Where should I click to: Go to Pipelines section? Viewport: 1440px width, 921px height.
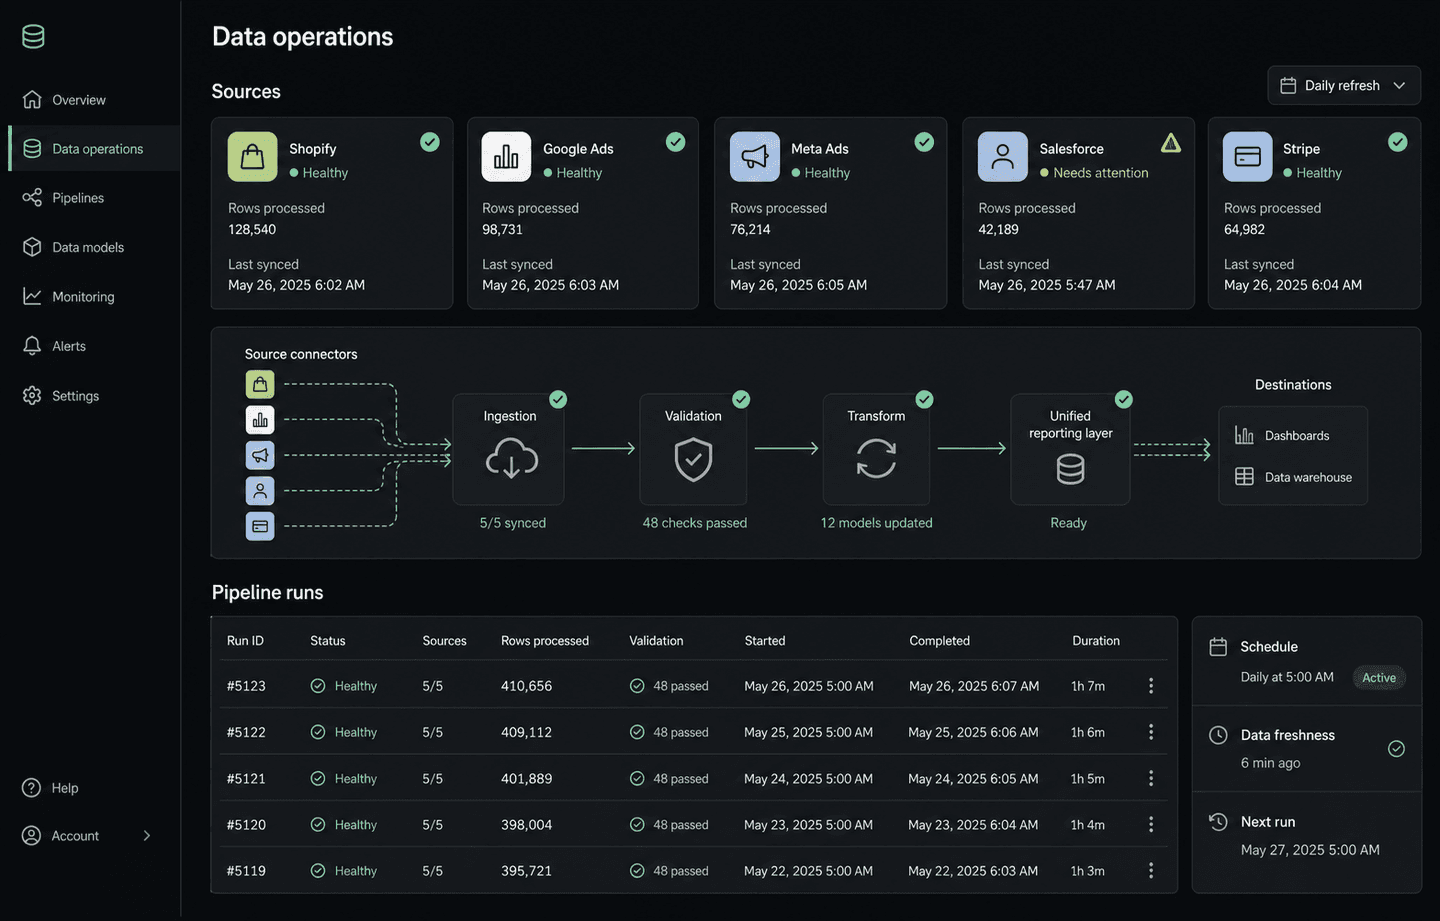[x=78, y=198]
